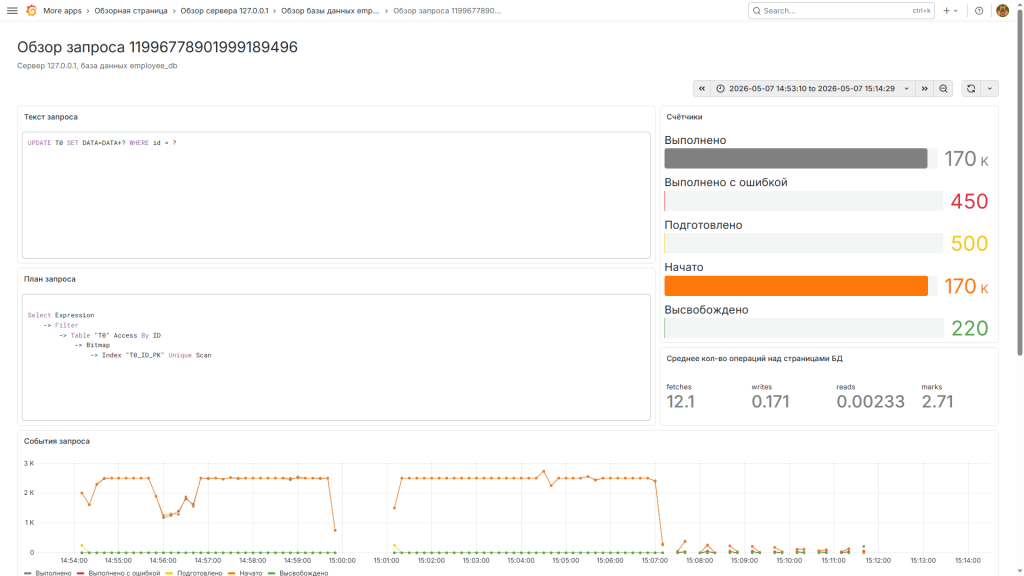The width and height of the screenshot is (1024, 576).
Task: Click the fetches value 12.1
Action: [x=680, y=402]
